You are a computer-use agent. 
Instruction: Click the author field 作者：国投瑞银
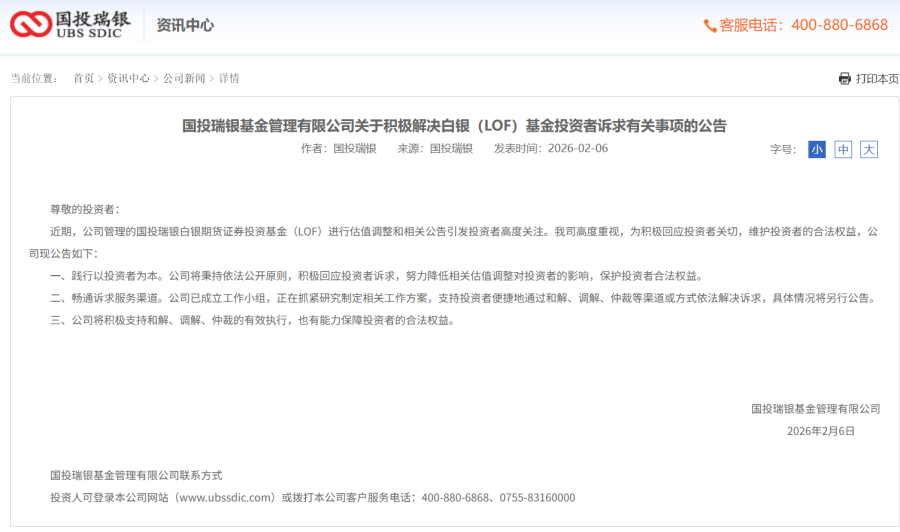click(x=338, y=148)
